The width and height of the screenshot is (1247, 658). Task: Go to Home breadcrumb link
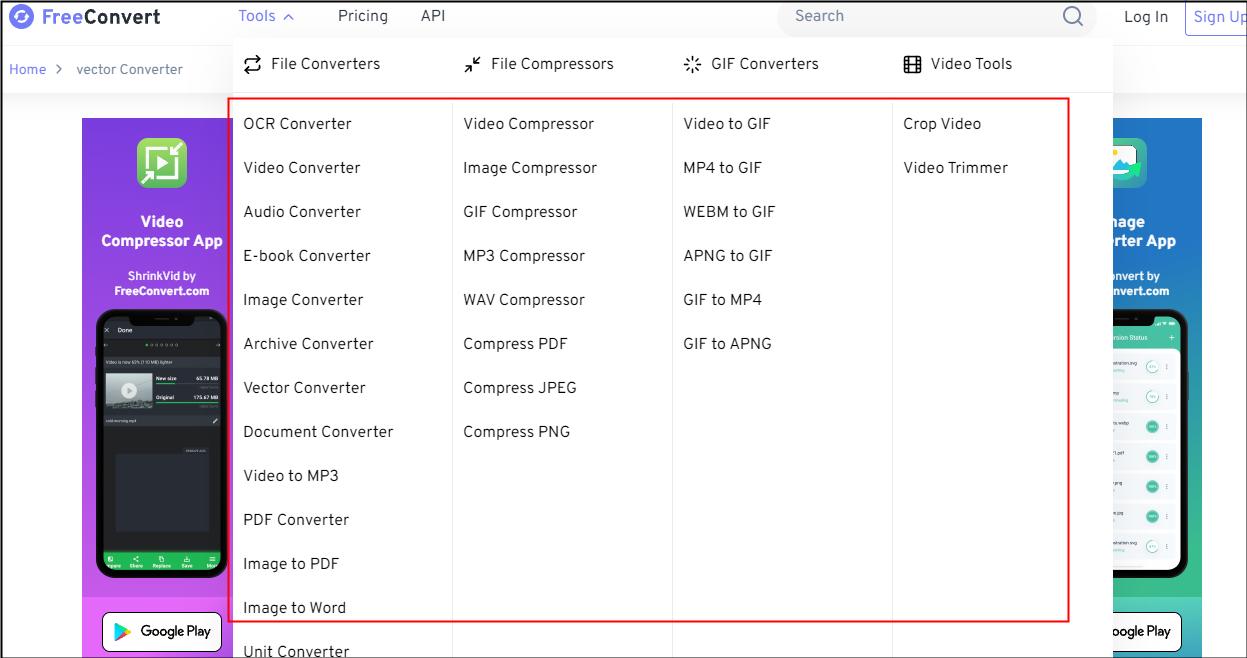[28, 69]
